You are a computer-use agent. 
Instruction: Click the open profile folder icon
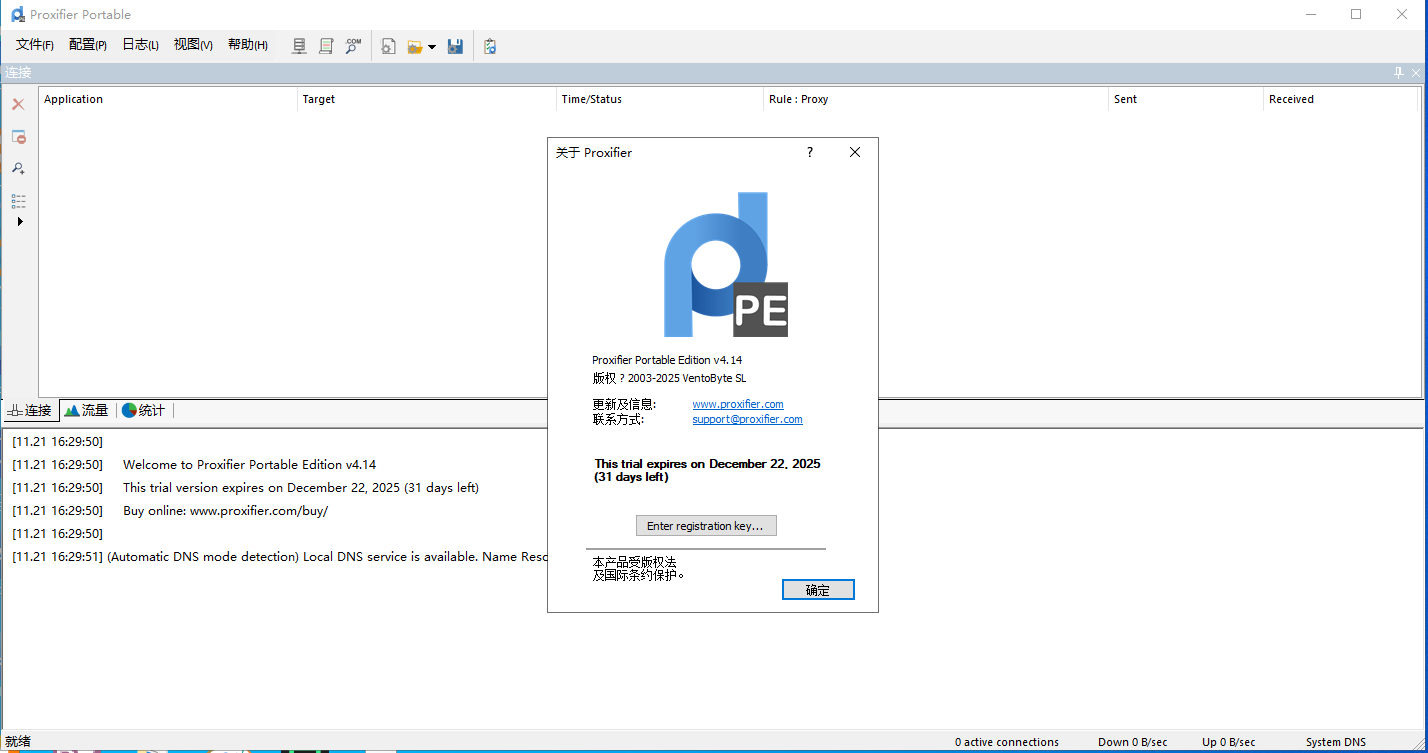click(415, 46)
